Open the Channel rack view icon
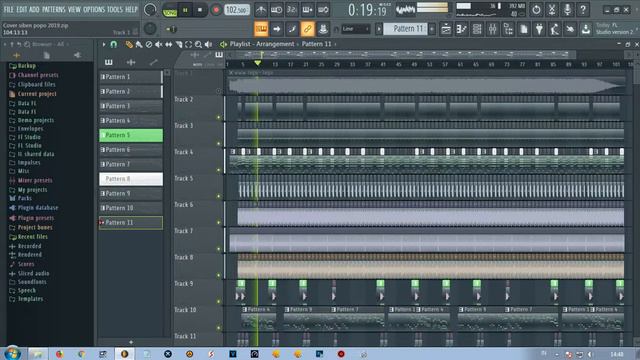Image resolution: width=640 pixels, height=360 pixels. 477,29
